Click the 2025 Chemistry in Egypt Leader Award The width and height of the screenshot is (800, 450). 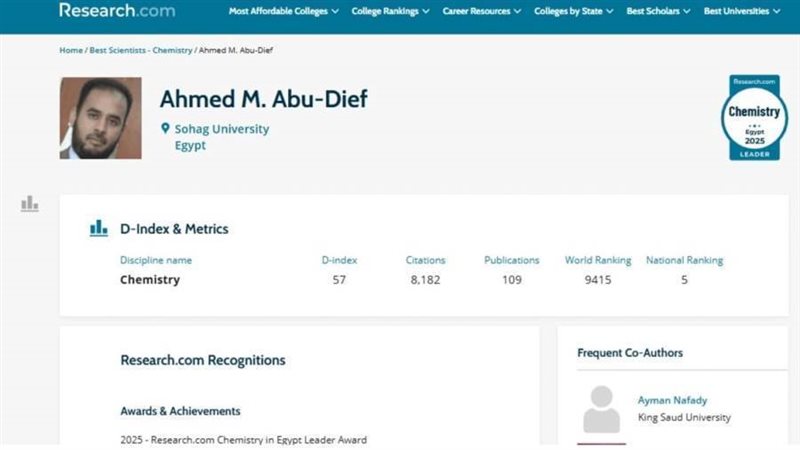243,440
